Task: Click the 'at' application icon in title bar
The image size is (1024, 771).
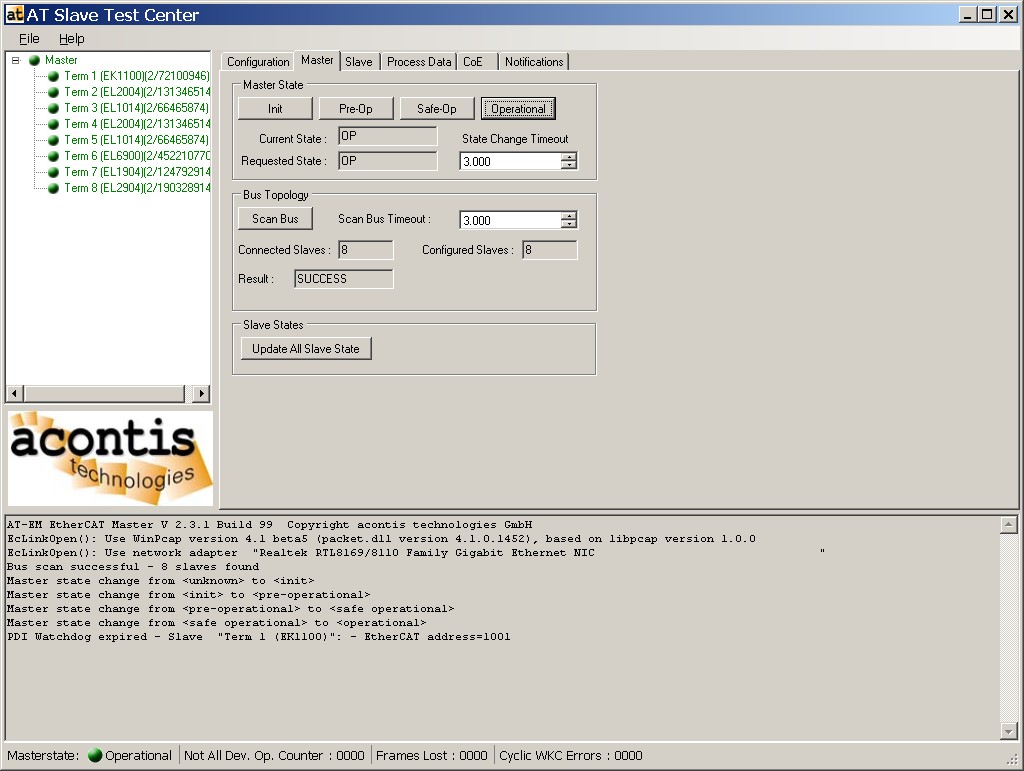Action: pos(14,14)
